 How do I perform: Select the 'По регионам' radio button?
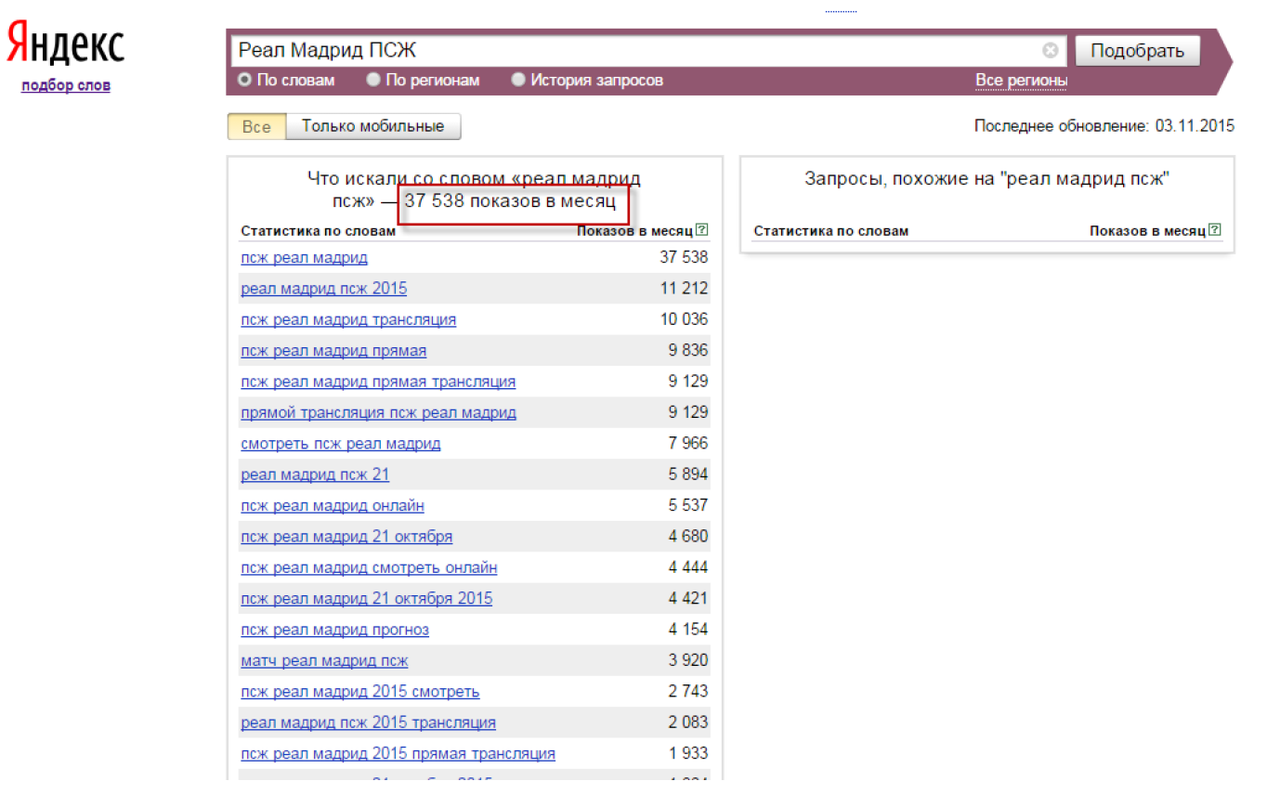tap(373, 80)
